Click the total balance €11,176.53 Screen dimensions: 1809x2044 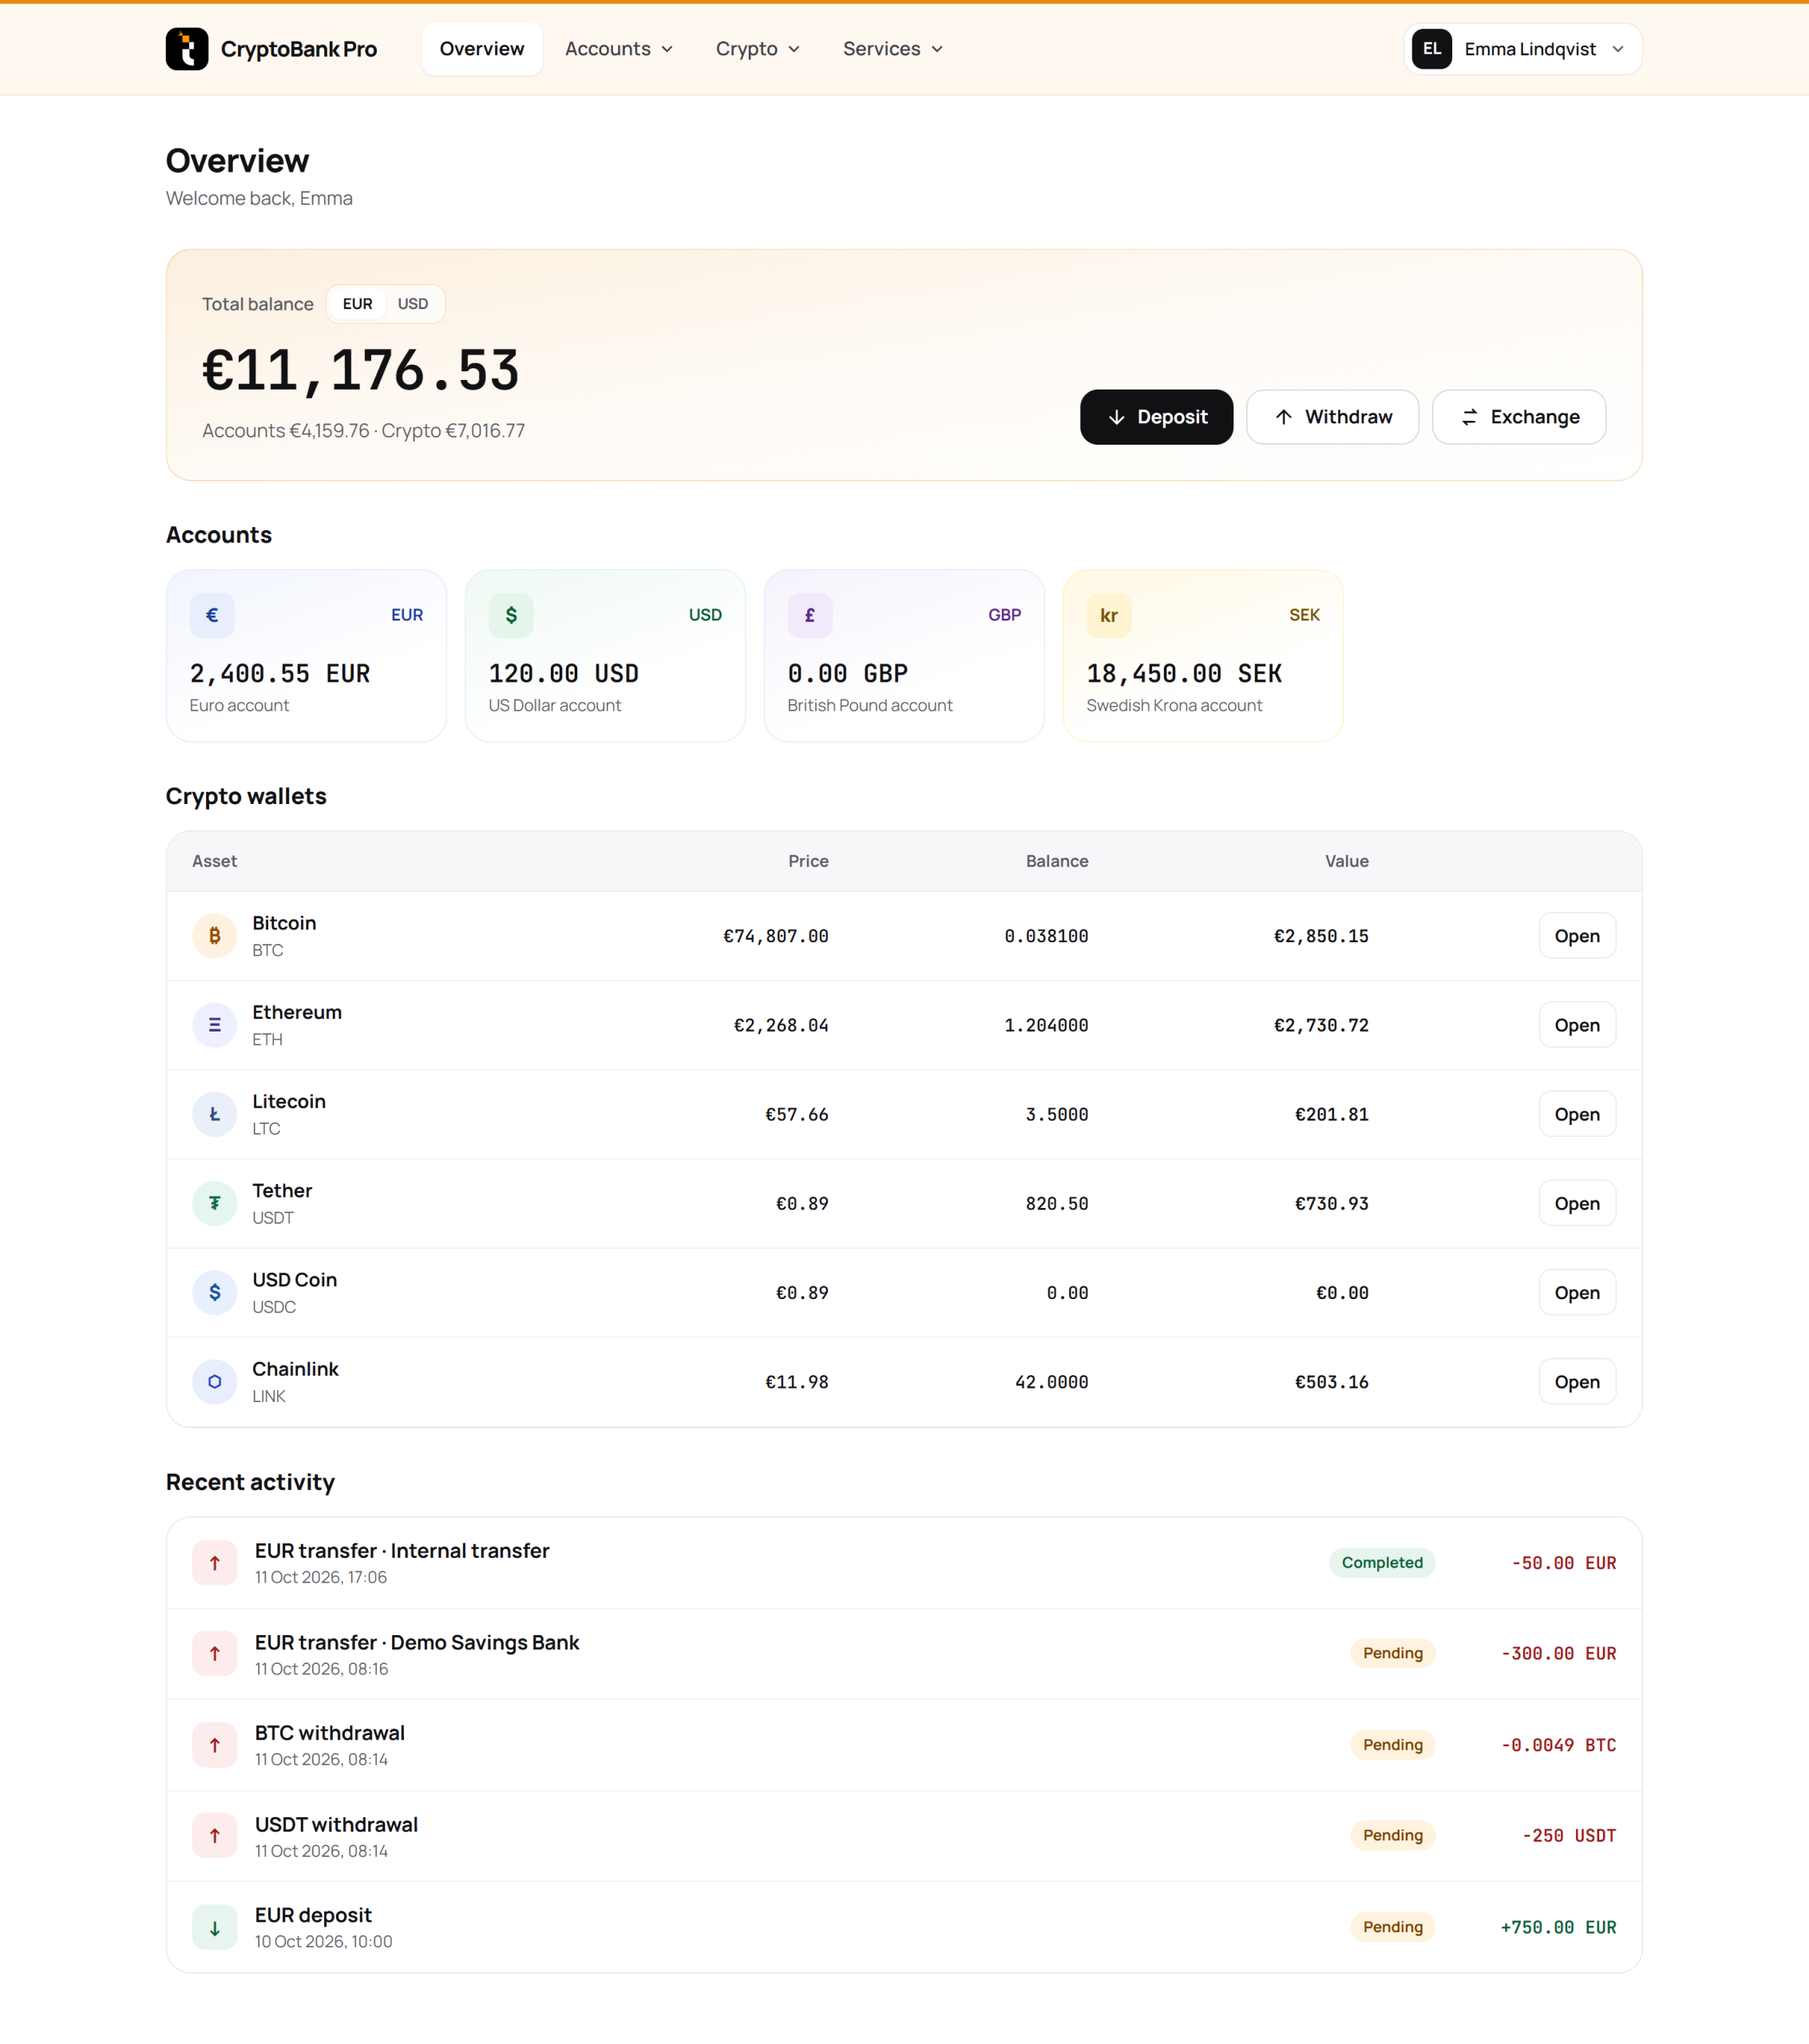[x=361, y=370]
